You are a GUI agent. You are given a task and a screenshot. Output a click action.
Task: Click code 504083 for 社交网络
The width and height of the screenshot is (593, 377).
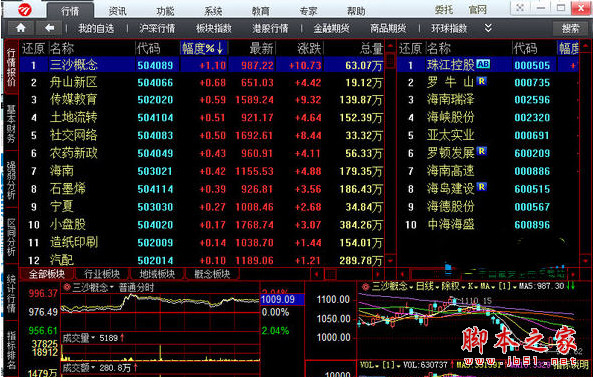click(155, 135)
